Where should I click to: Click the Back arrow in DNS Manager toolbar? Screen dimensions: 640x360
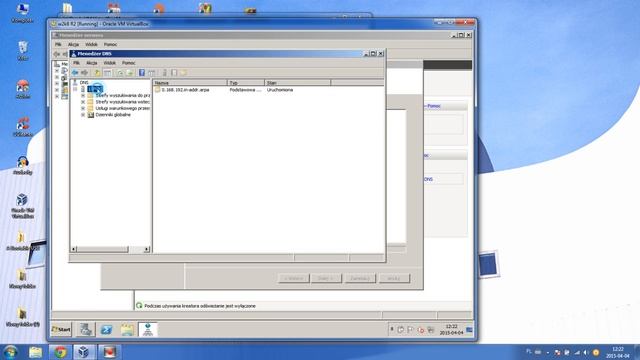[x=75, y=73]
